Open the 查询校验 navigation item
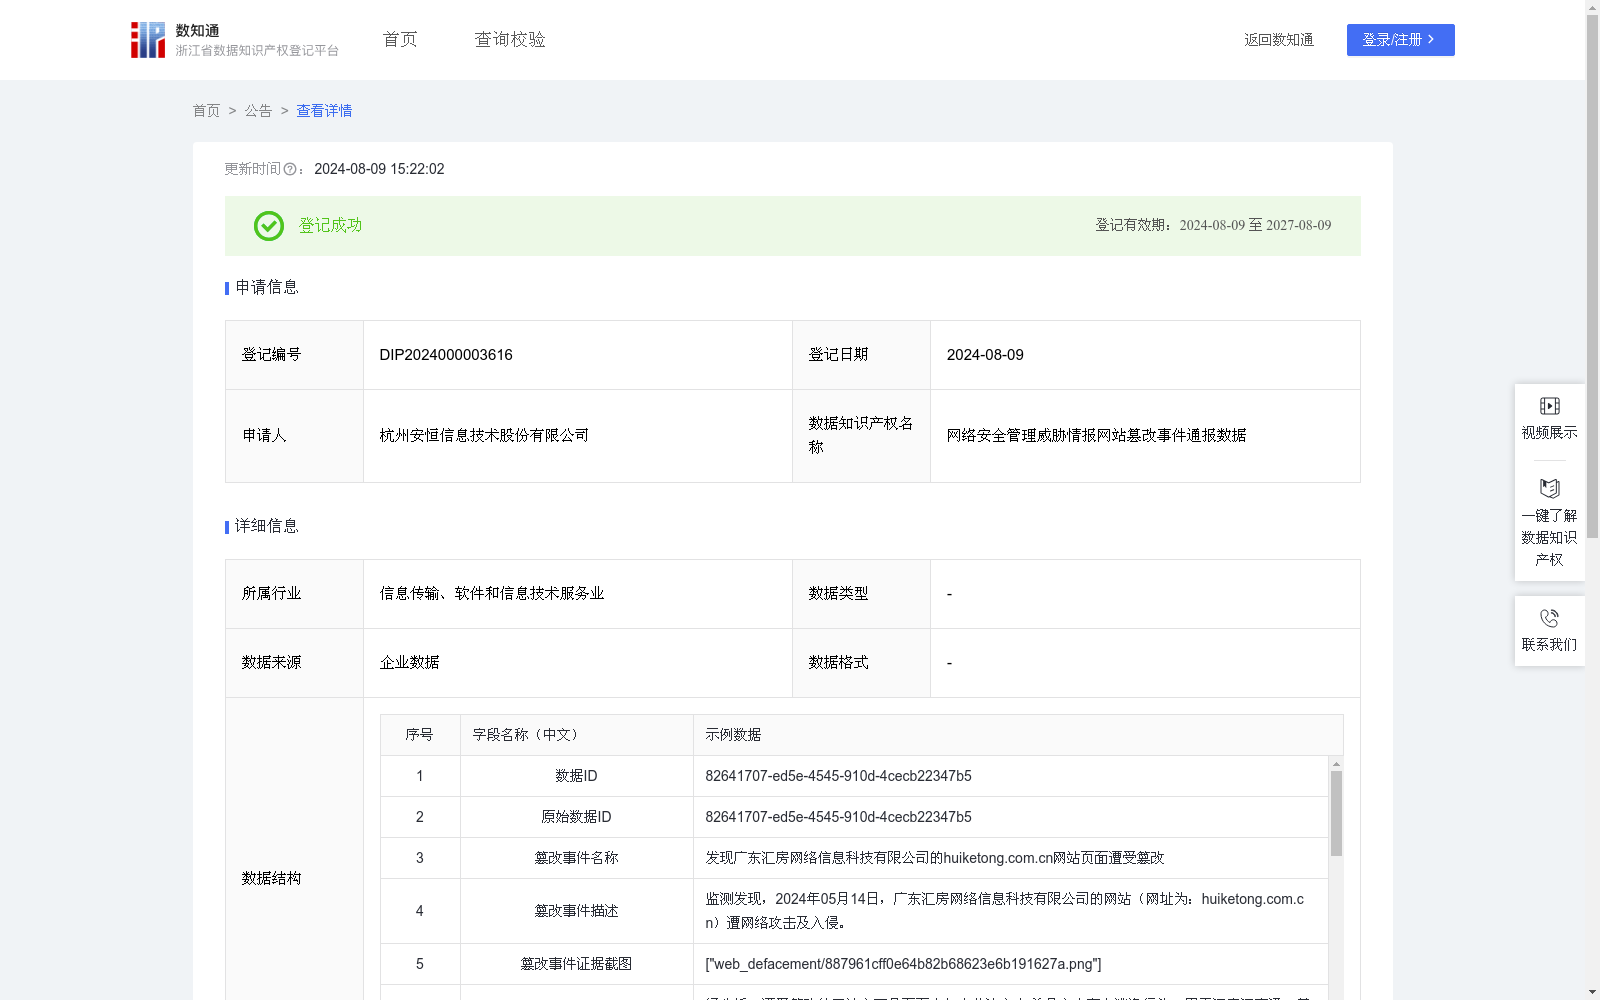This screenshot has width=1600, height=1000. point(510,40)
